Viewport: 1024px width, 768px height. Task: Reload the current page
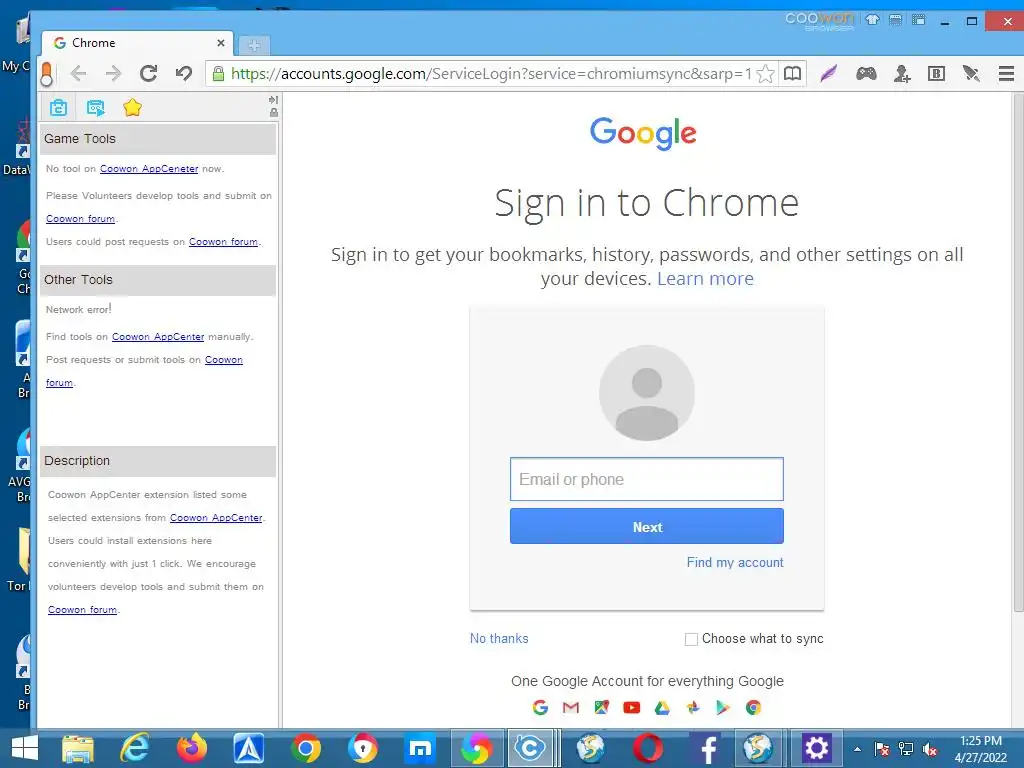[148, 73]
